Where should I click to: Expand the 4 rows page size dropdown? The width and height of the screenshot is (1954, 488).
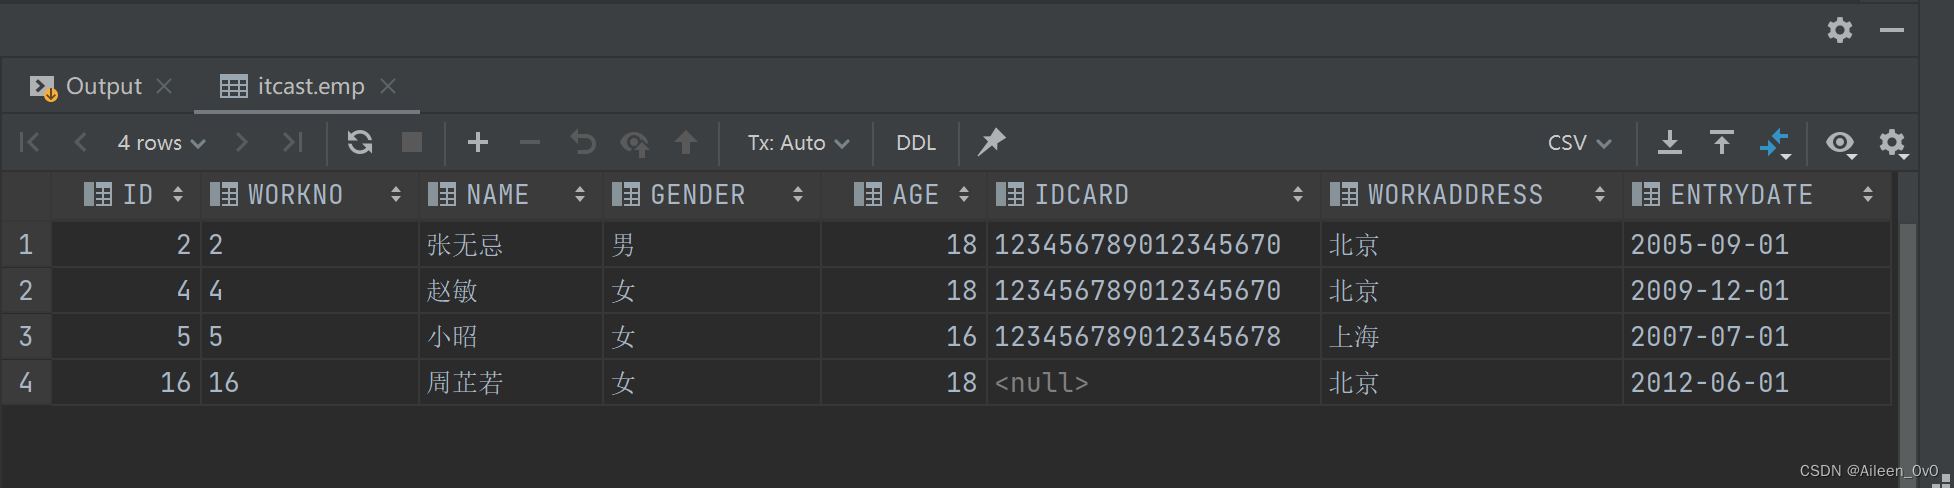(x=161, y=143)
